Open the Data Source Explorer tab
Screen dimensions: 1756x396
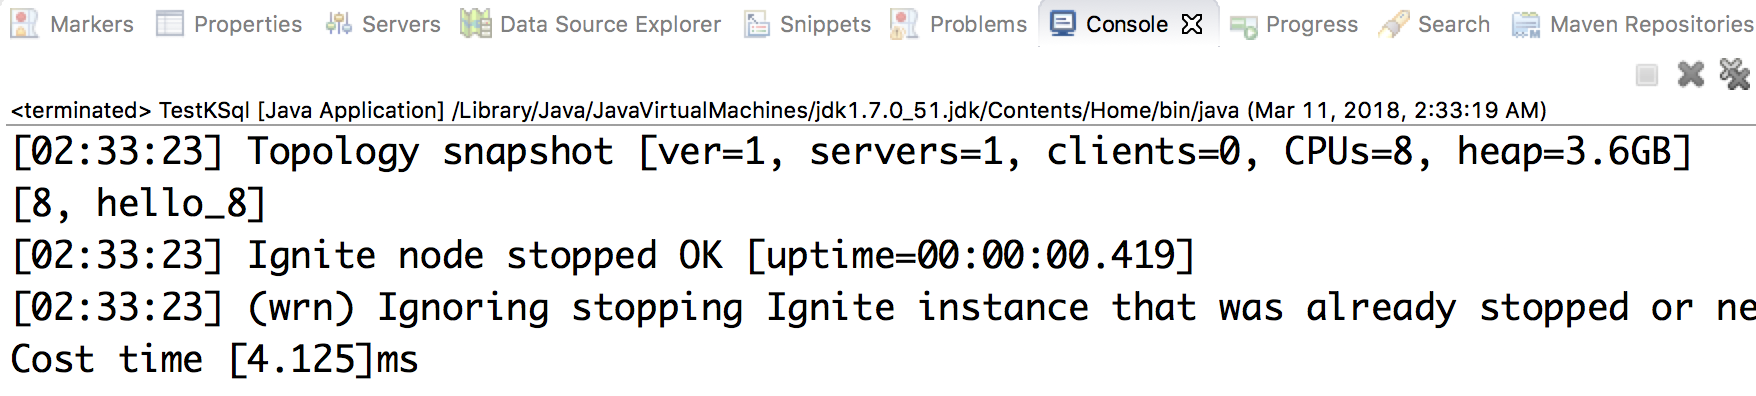point(591,24)
